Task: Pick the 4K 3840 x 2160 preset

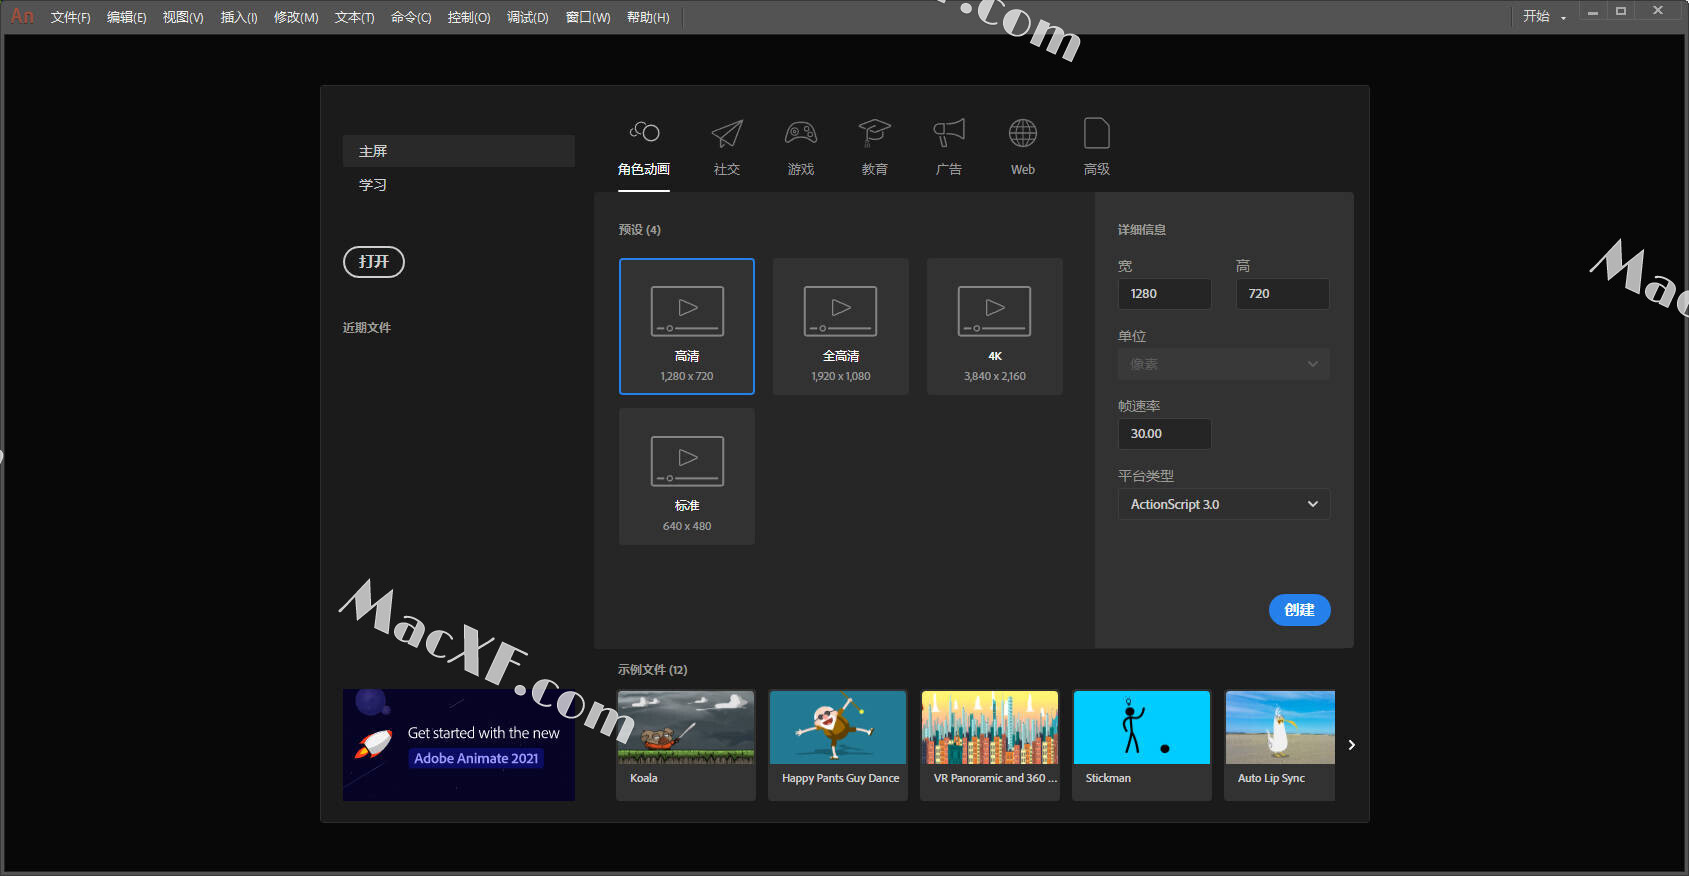Action: tap(994, 326)
